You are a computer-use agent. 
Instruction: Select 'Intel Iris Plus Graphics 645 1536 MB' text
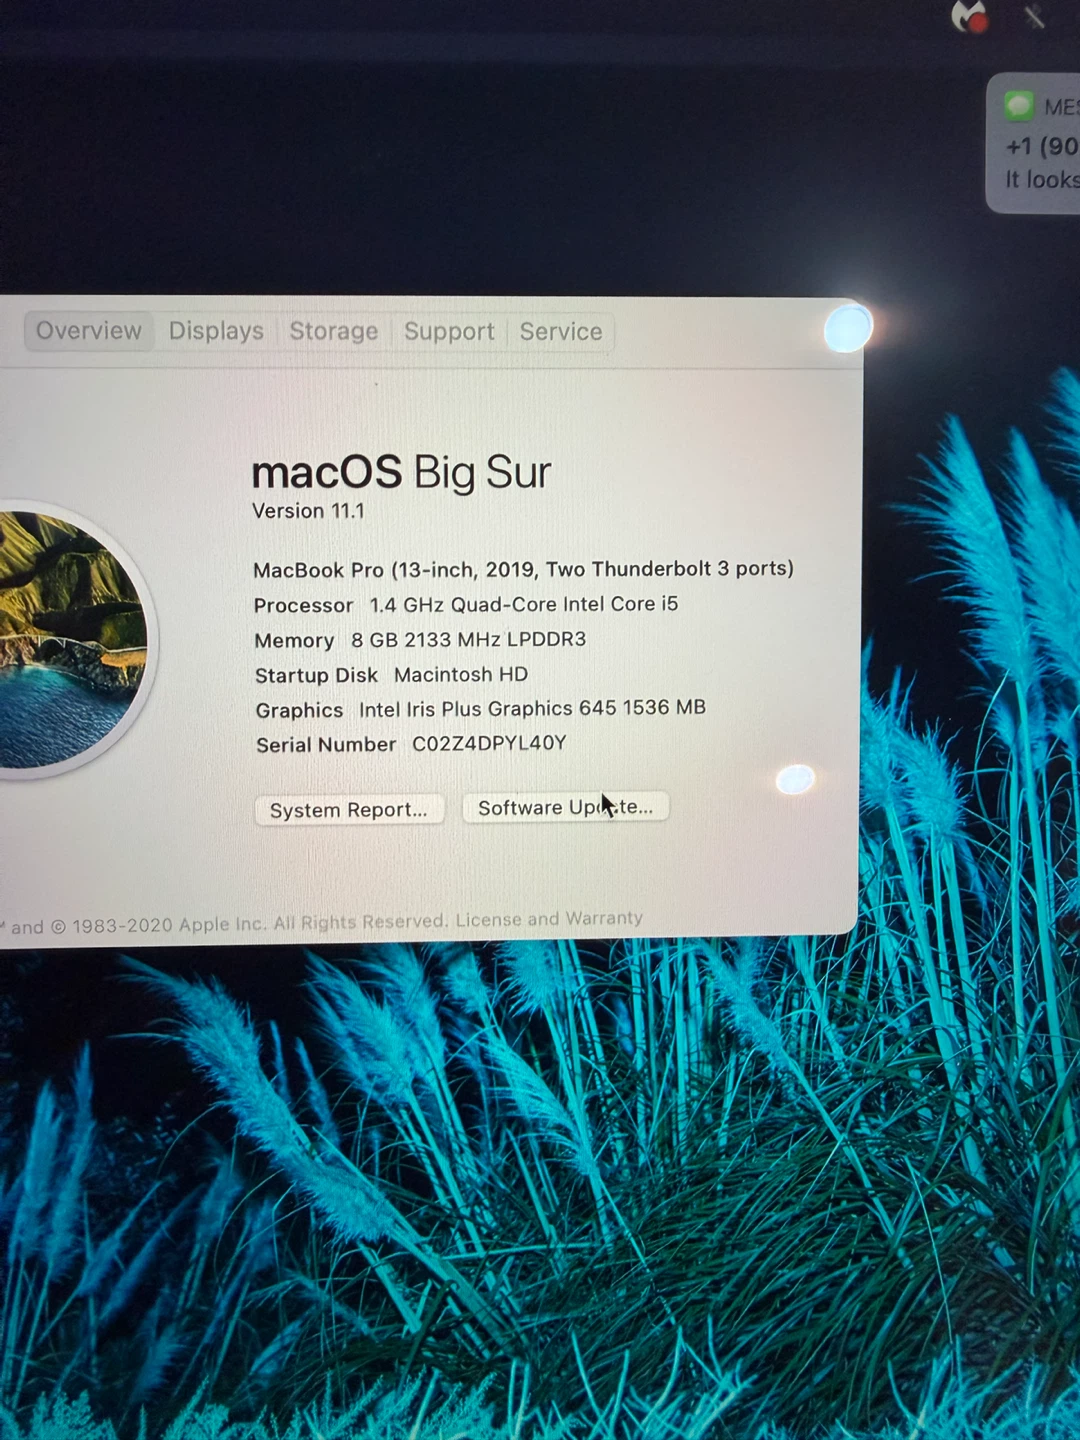(532, 708)
